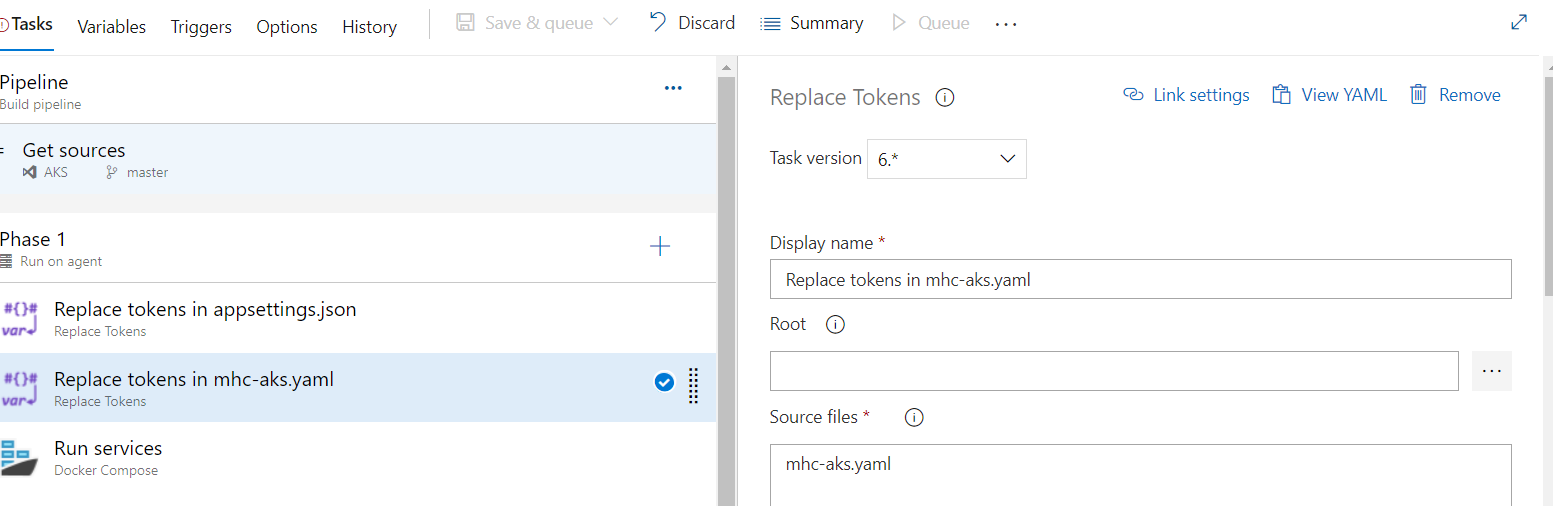Screen dimensions: 1553x506
Task: Discard pipeline changes
Action: click(692, 22)
